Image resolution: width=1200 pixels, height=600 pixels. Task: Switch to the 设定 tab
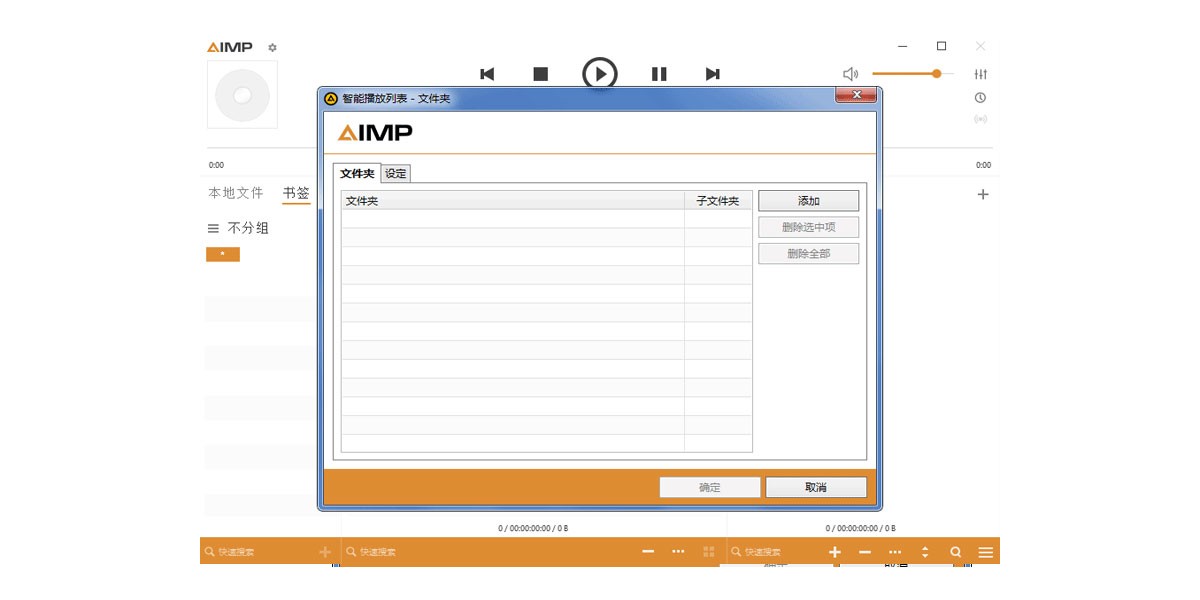pyautogui.click(x=394, y=173)
